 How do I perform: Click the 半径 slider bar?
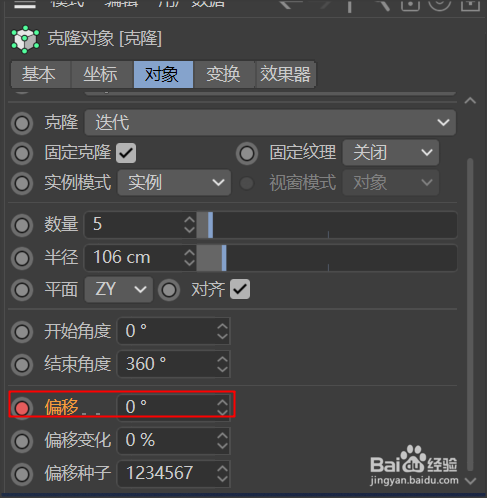coord(327,258)
